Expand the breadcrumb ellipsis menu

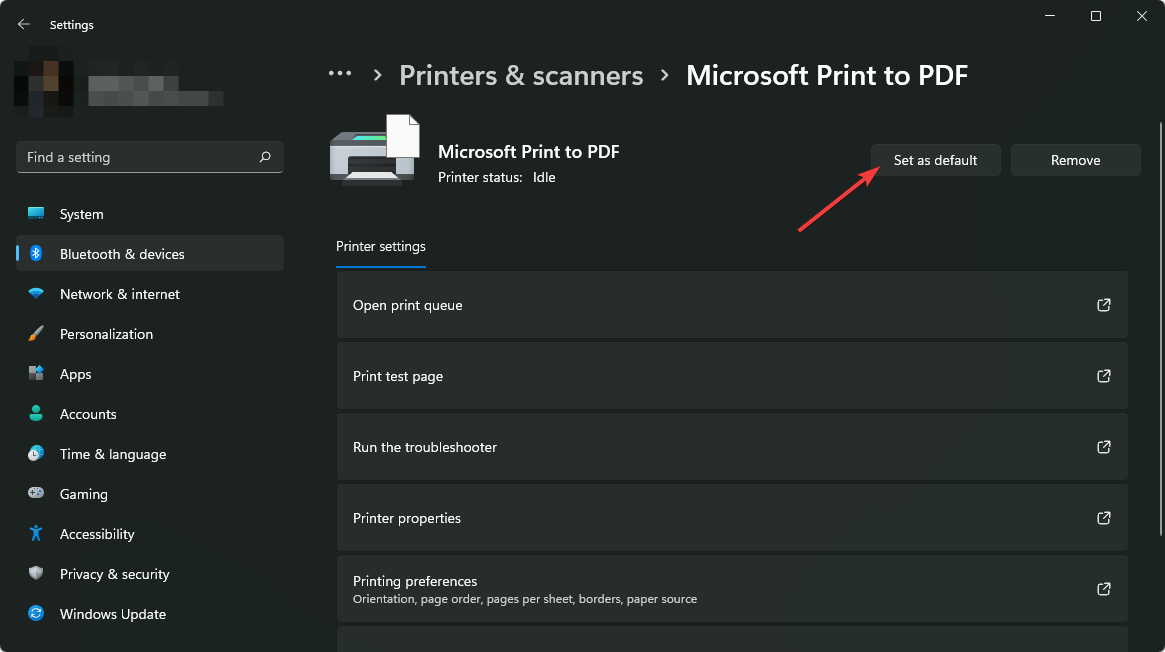340,75
